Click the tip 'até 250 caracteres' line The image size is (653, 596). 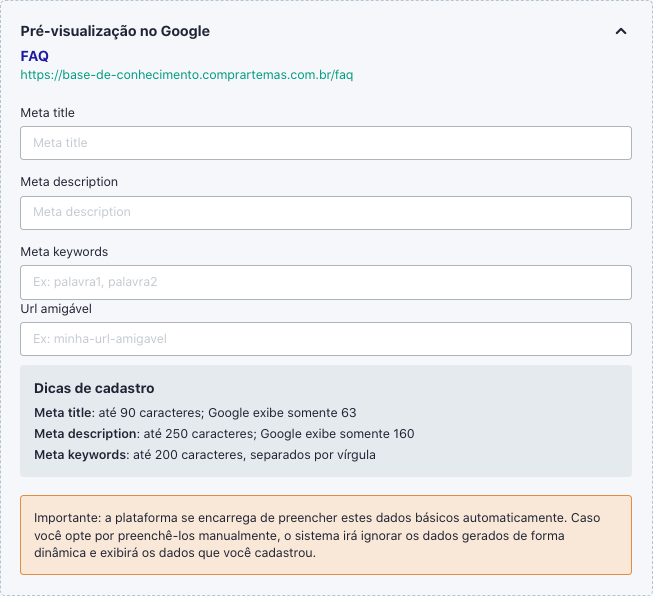tap(224, 434)
